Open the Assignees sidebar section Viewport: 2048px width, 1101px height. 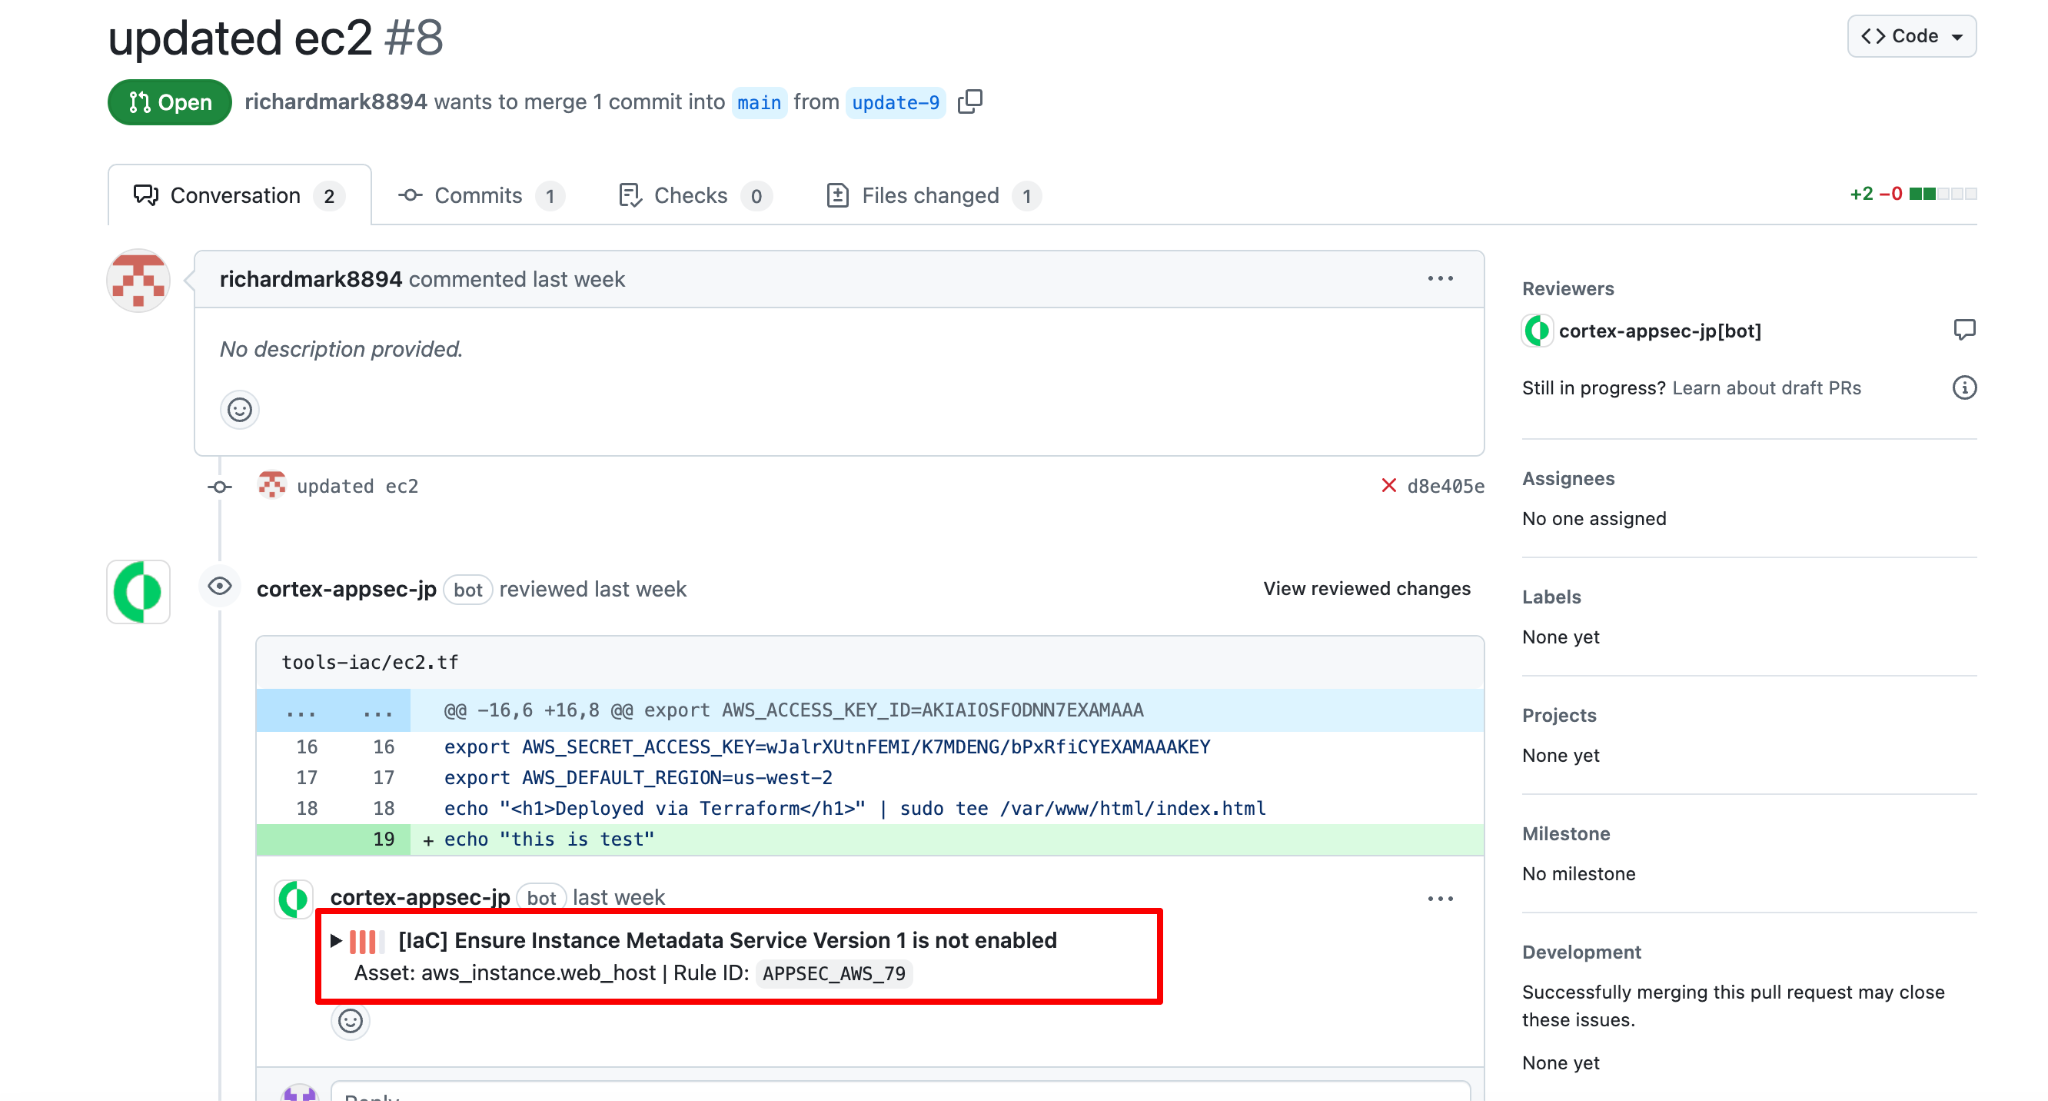coord(1568,479)
